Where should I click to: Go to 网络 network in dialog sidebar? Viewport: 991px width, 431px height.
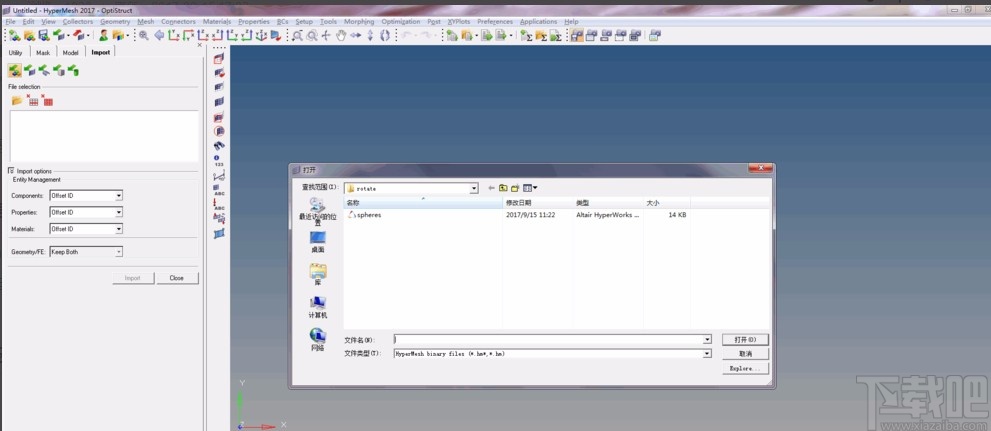[317, 340]
